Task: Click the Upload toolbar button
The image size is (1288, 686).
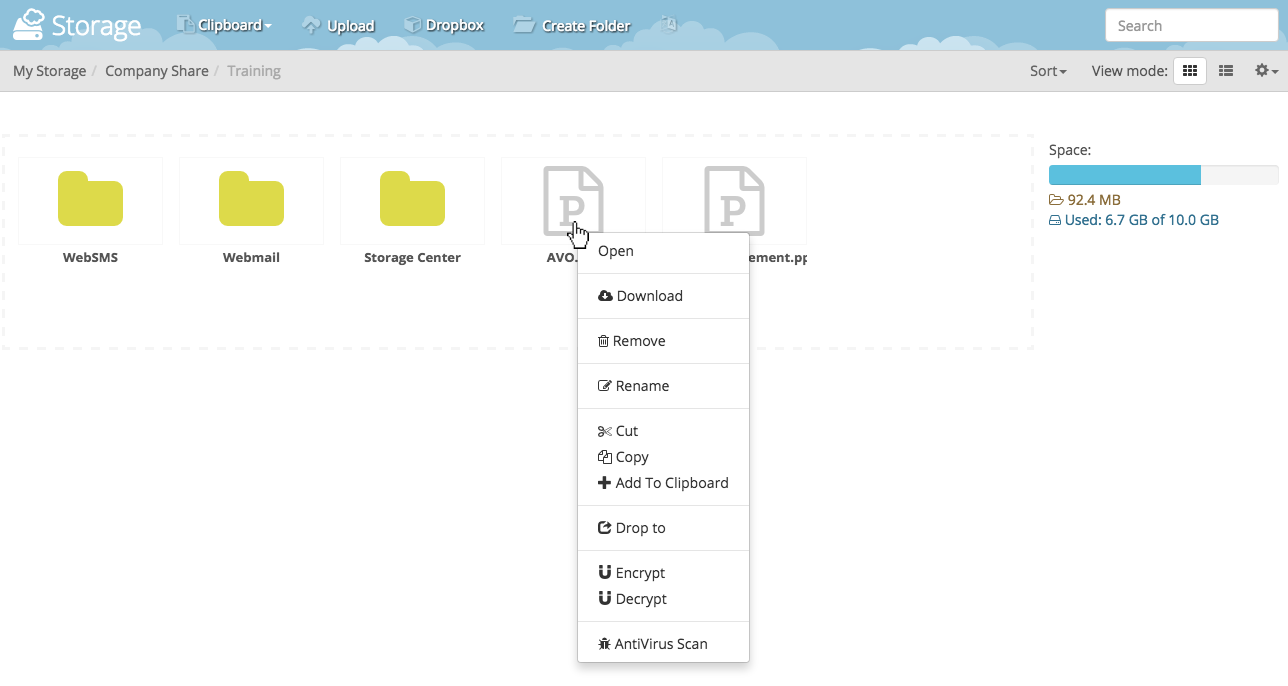Action: pyautogui.click(x=338, y=25)
